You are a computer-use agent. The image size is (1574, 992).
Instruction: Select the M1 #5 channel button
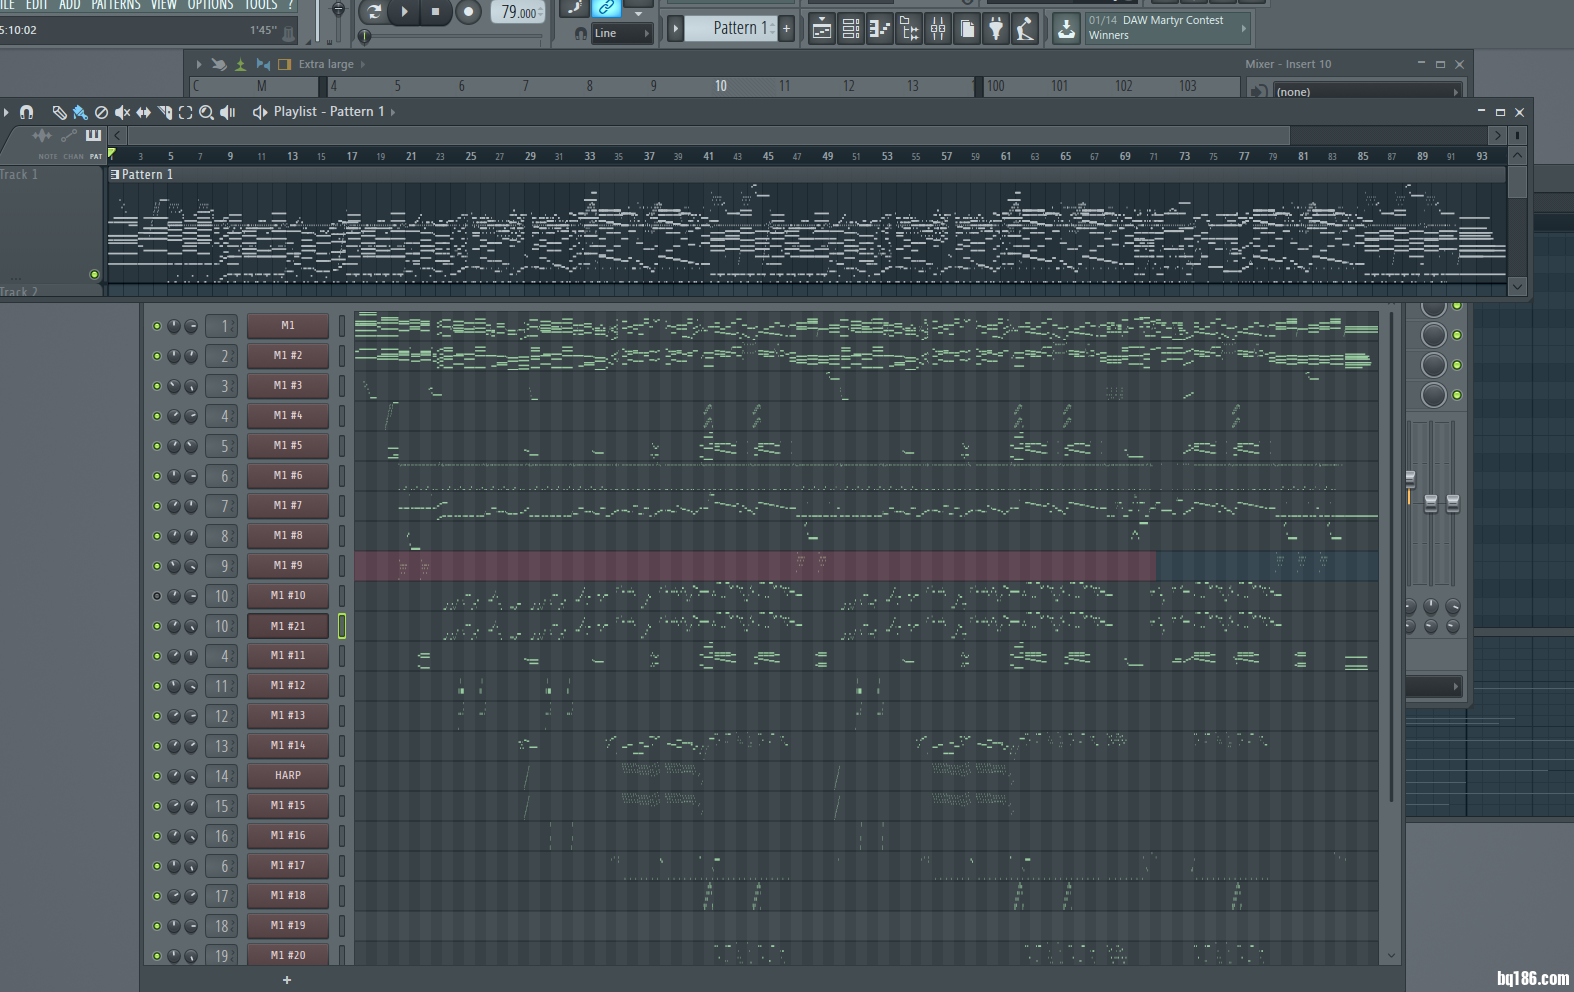click(288, 446)
